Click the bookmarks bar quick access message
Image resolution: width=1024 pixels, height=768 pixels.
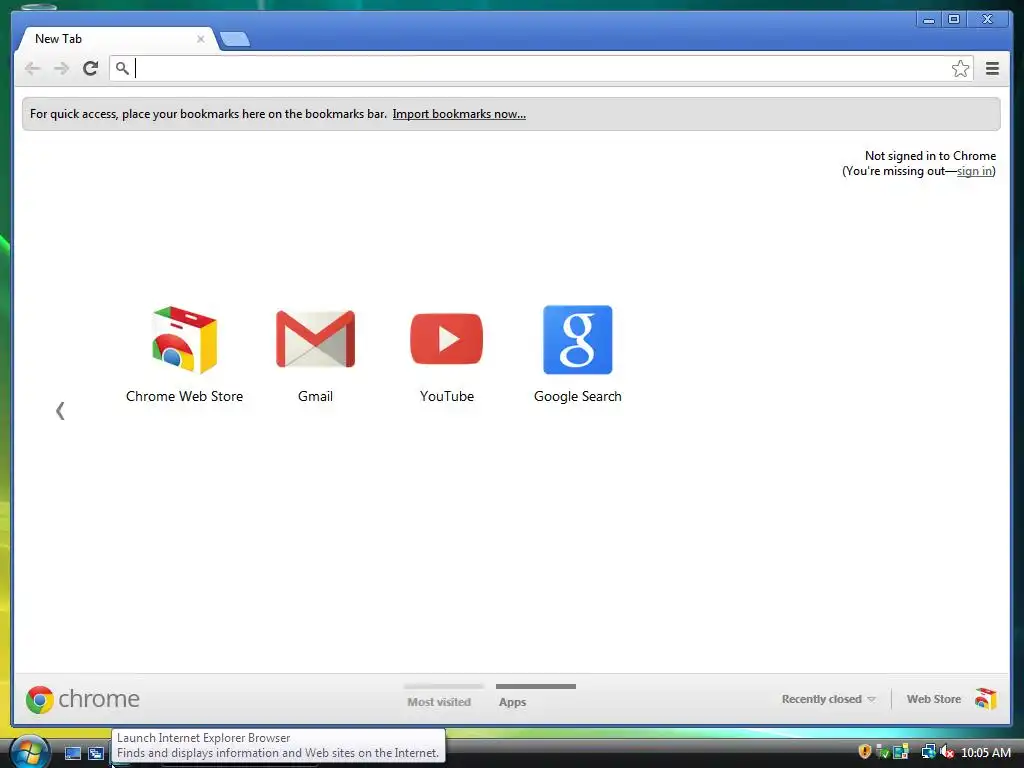(208, 114)
